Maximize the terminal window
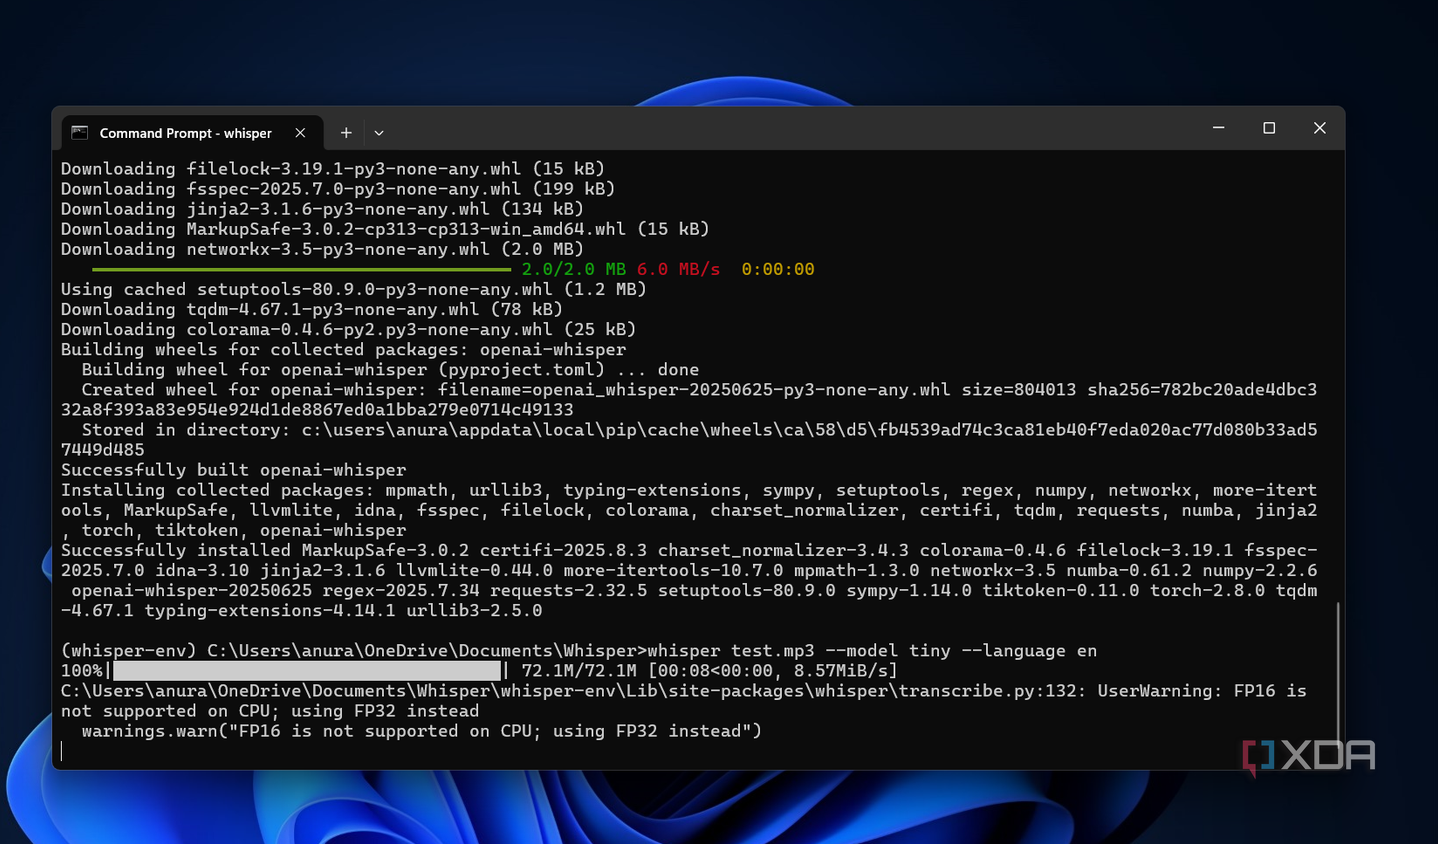Image resolution: width=1438 pixels, height=844 pixels. tap(1269, 128)
